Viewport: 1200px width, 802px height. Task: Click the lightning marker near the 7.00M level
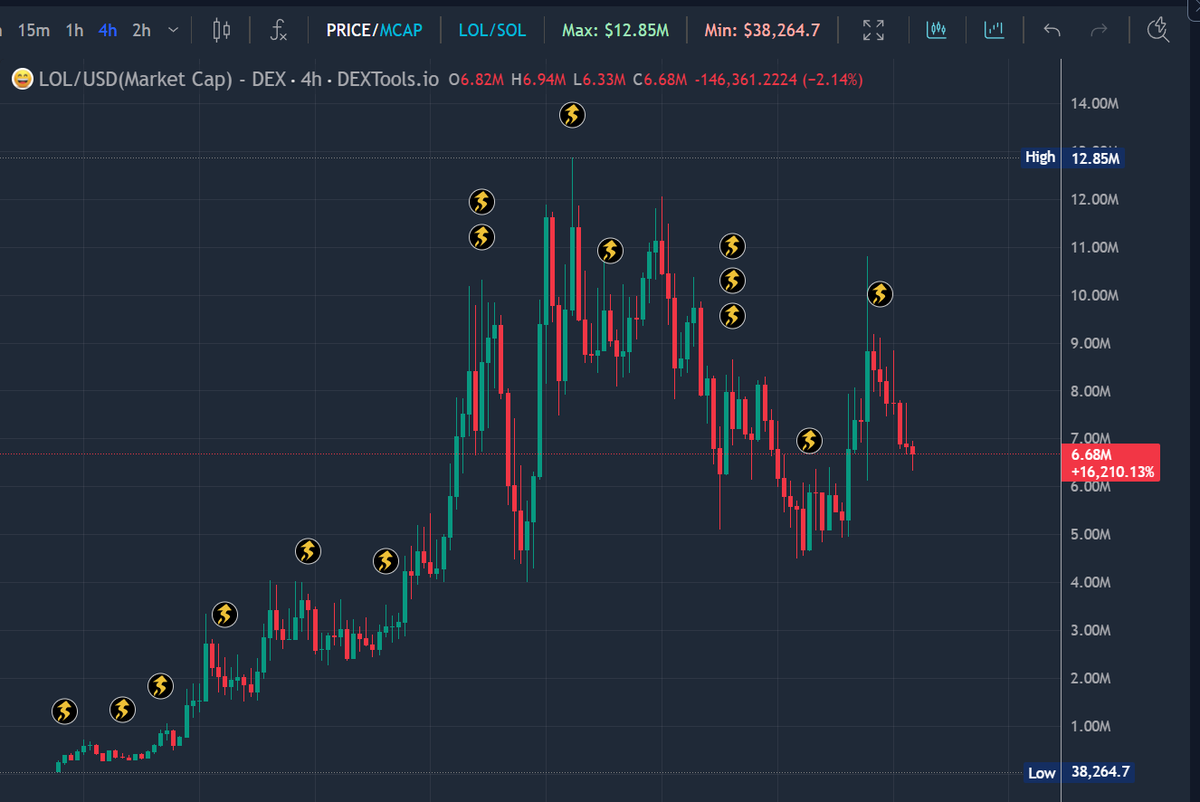(x=809, y=440)
